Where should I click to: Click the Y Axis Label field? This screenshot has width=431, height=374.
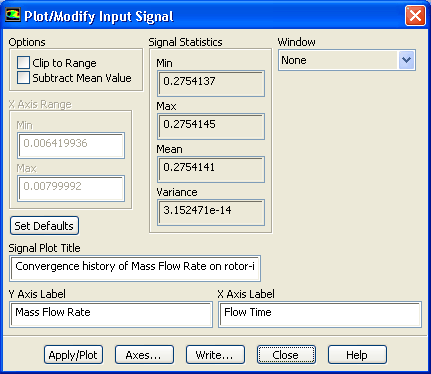pos(111,314)
